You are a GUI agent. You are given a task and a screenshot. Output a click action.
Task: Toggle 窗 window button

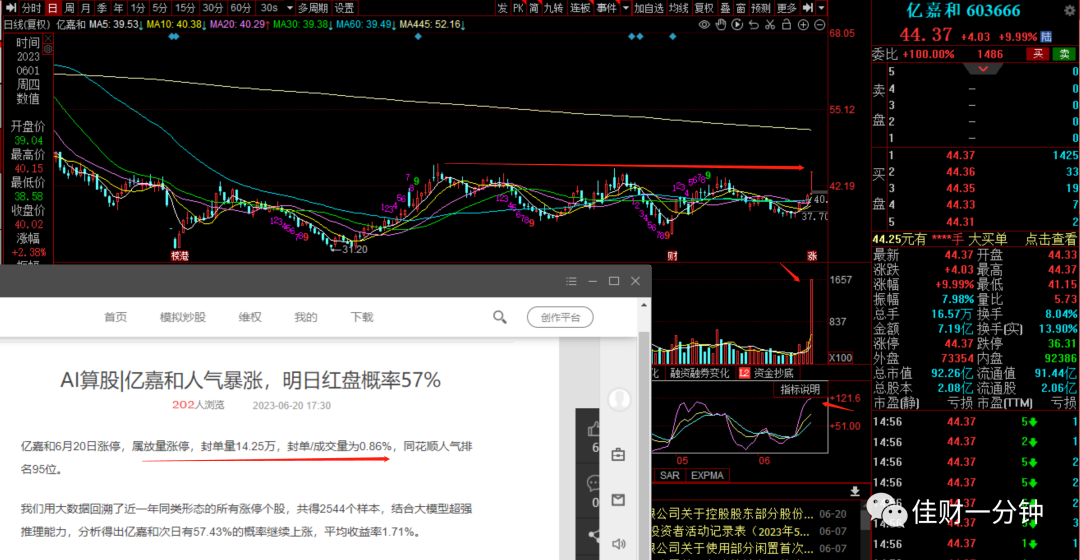[740, 8]
